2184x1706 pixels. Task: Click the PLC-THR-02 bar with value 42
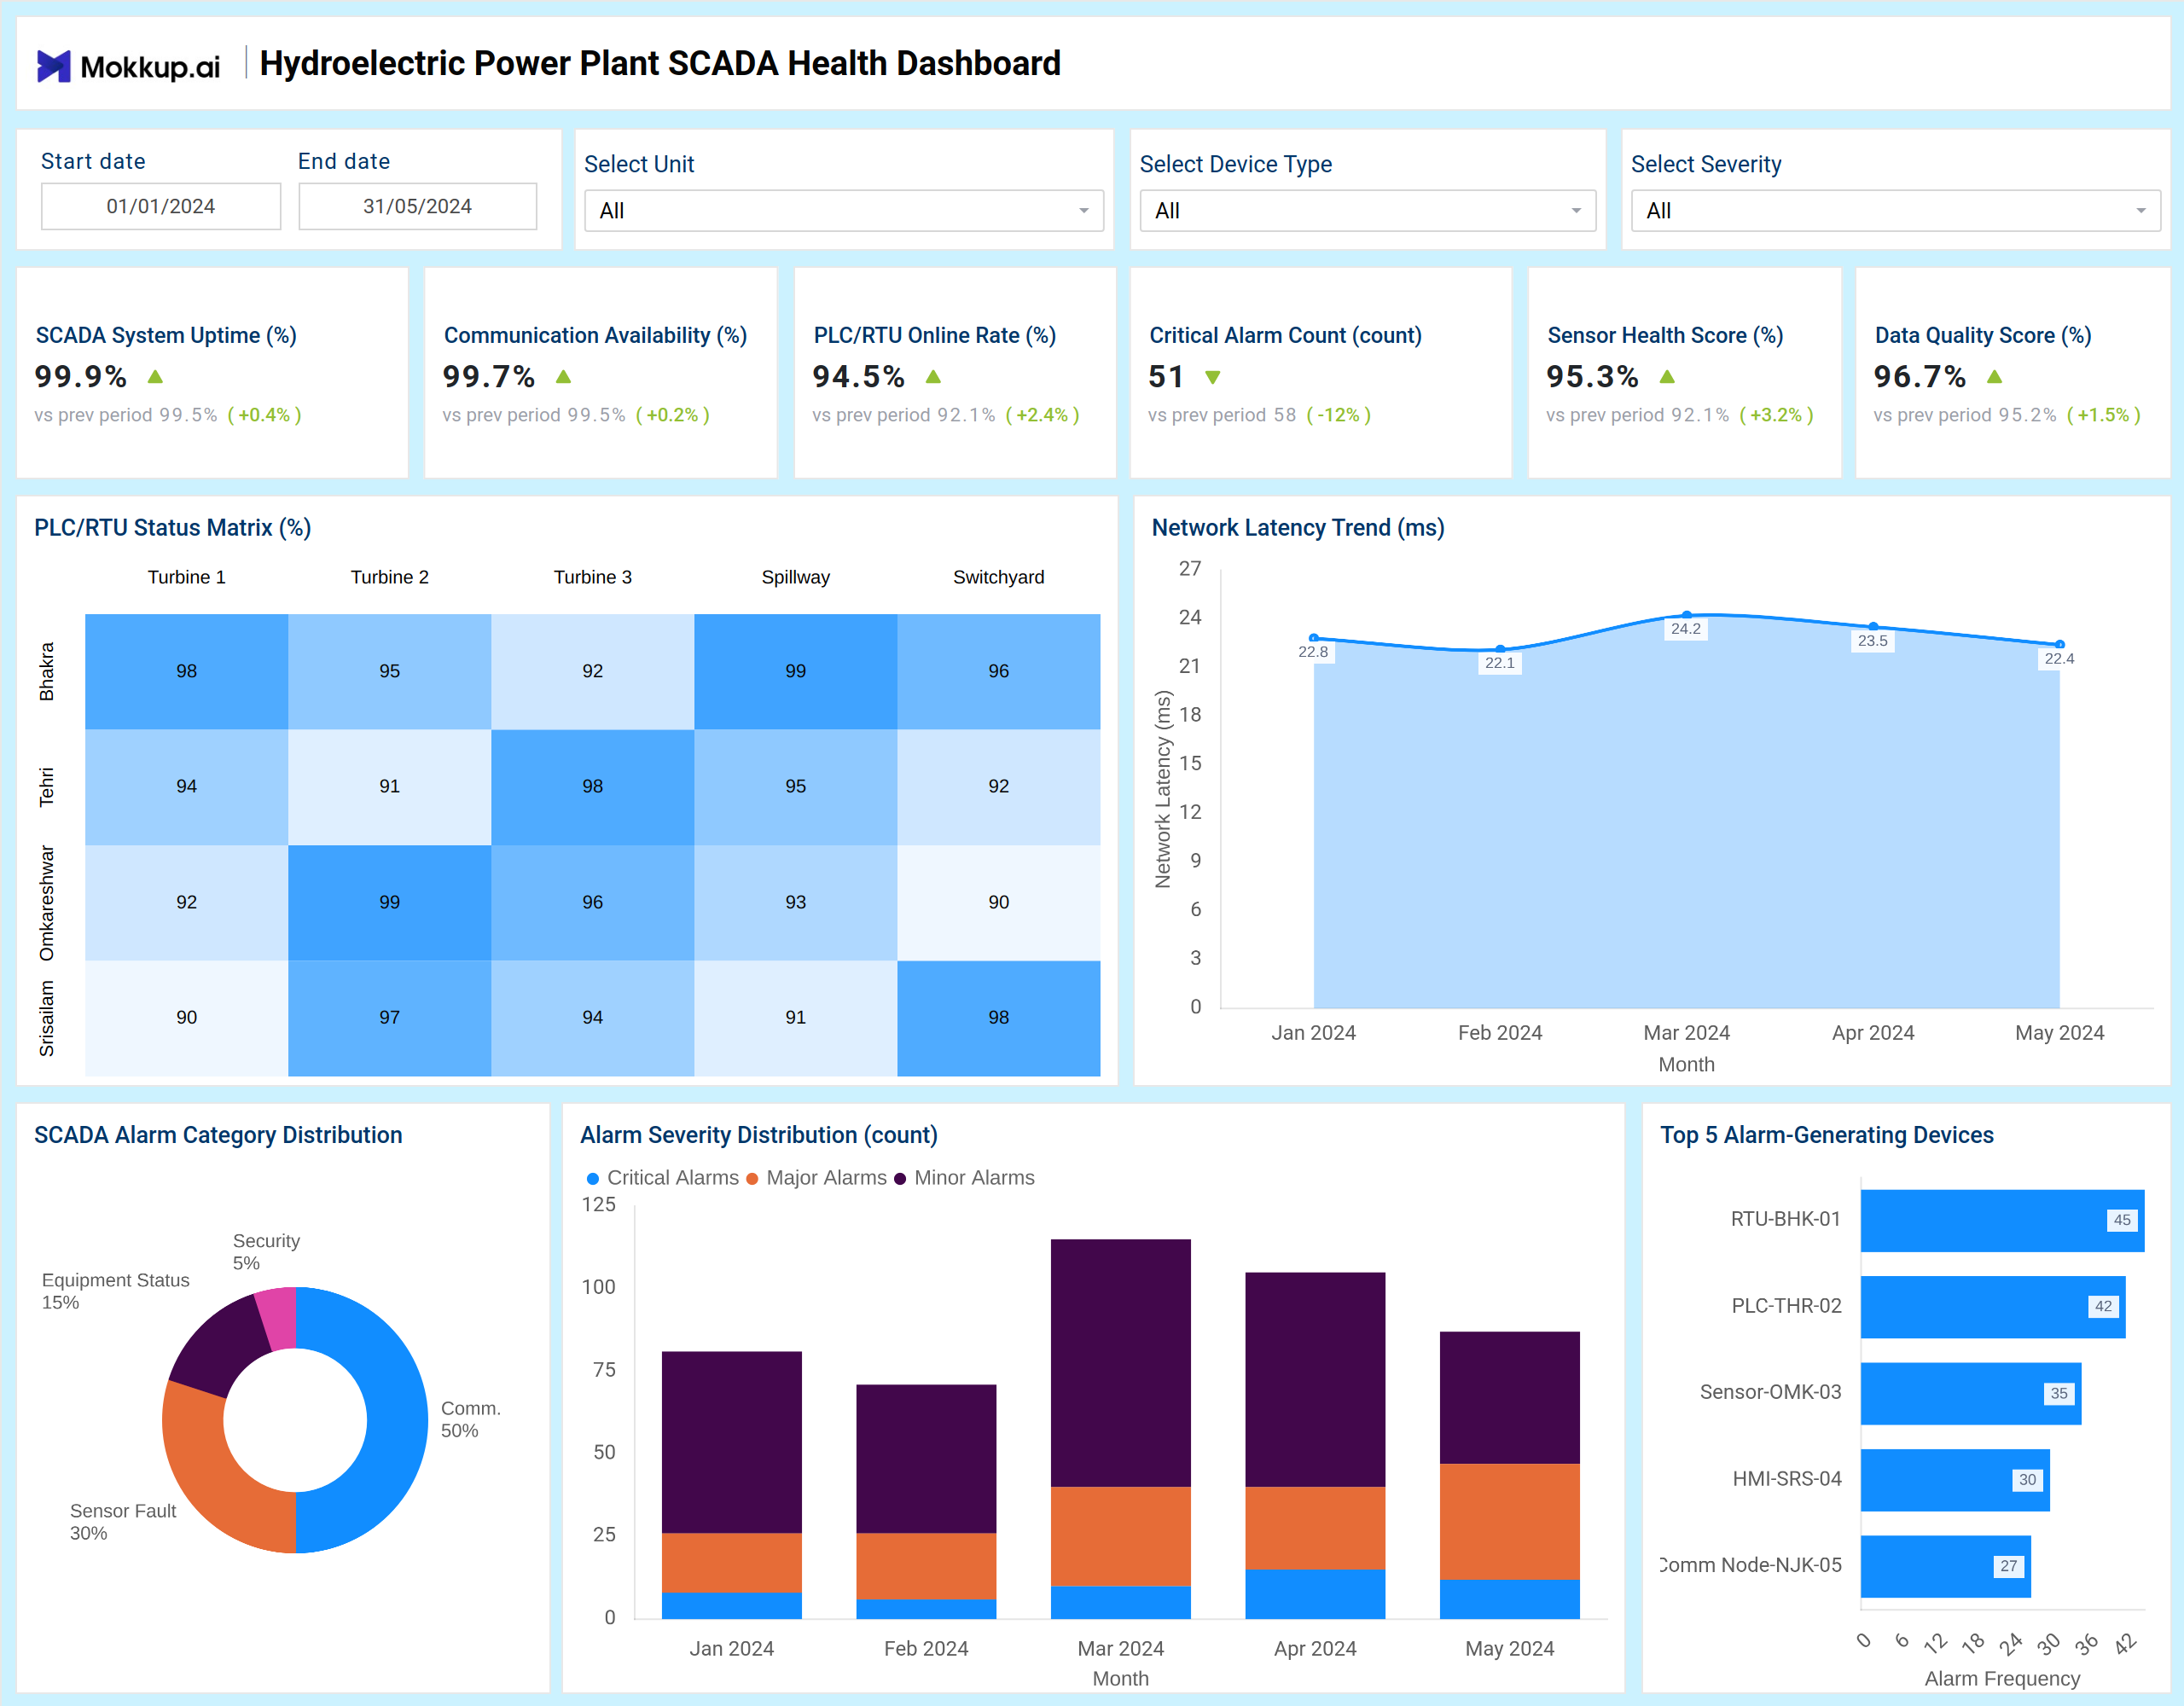(1993, 1306)
